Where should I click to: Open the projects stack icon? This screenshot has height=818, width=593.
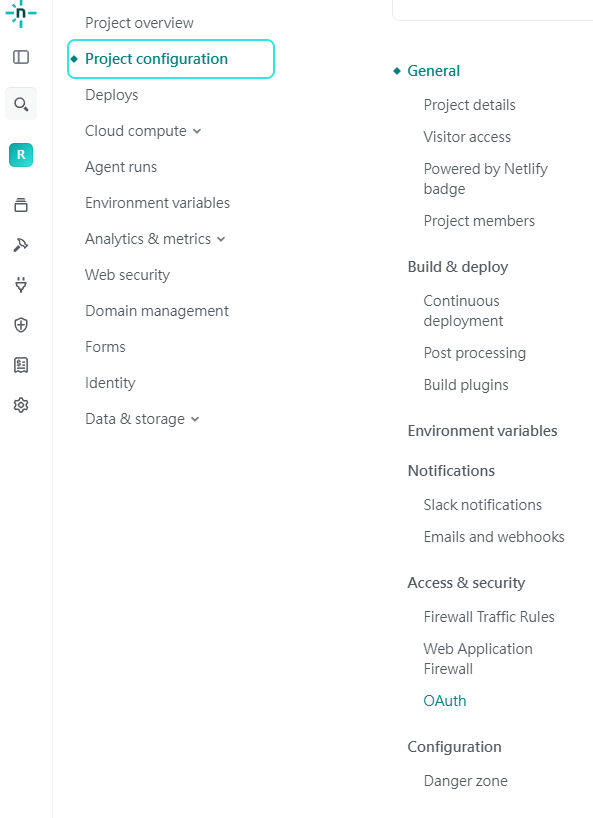click(21, 205)
